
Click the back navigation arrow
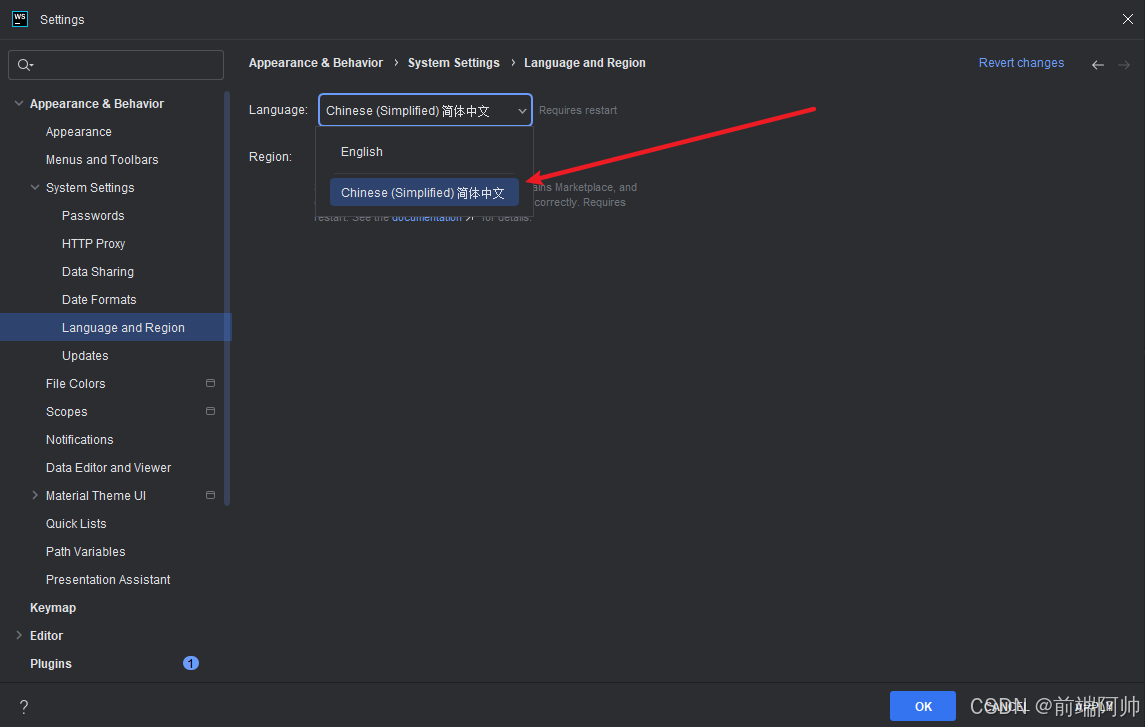(x=1098, y=65)
